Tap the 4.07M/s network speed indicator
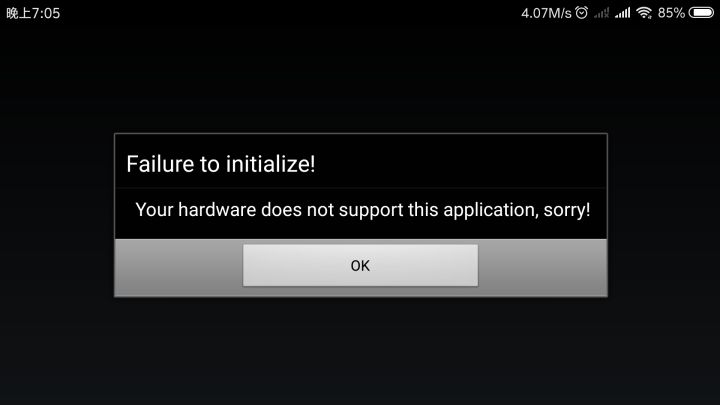Screen dimensions: 720x405 tap(546, 13)
